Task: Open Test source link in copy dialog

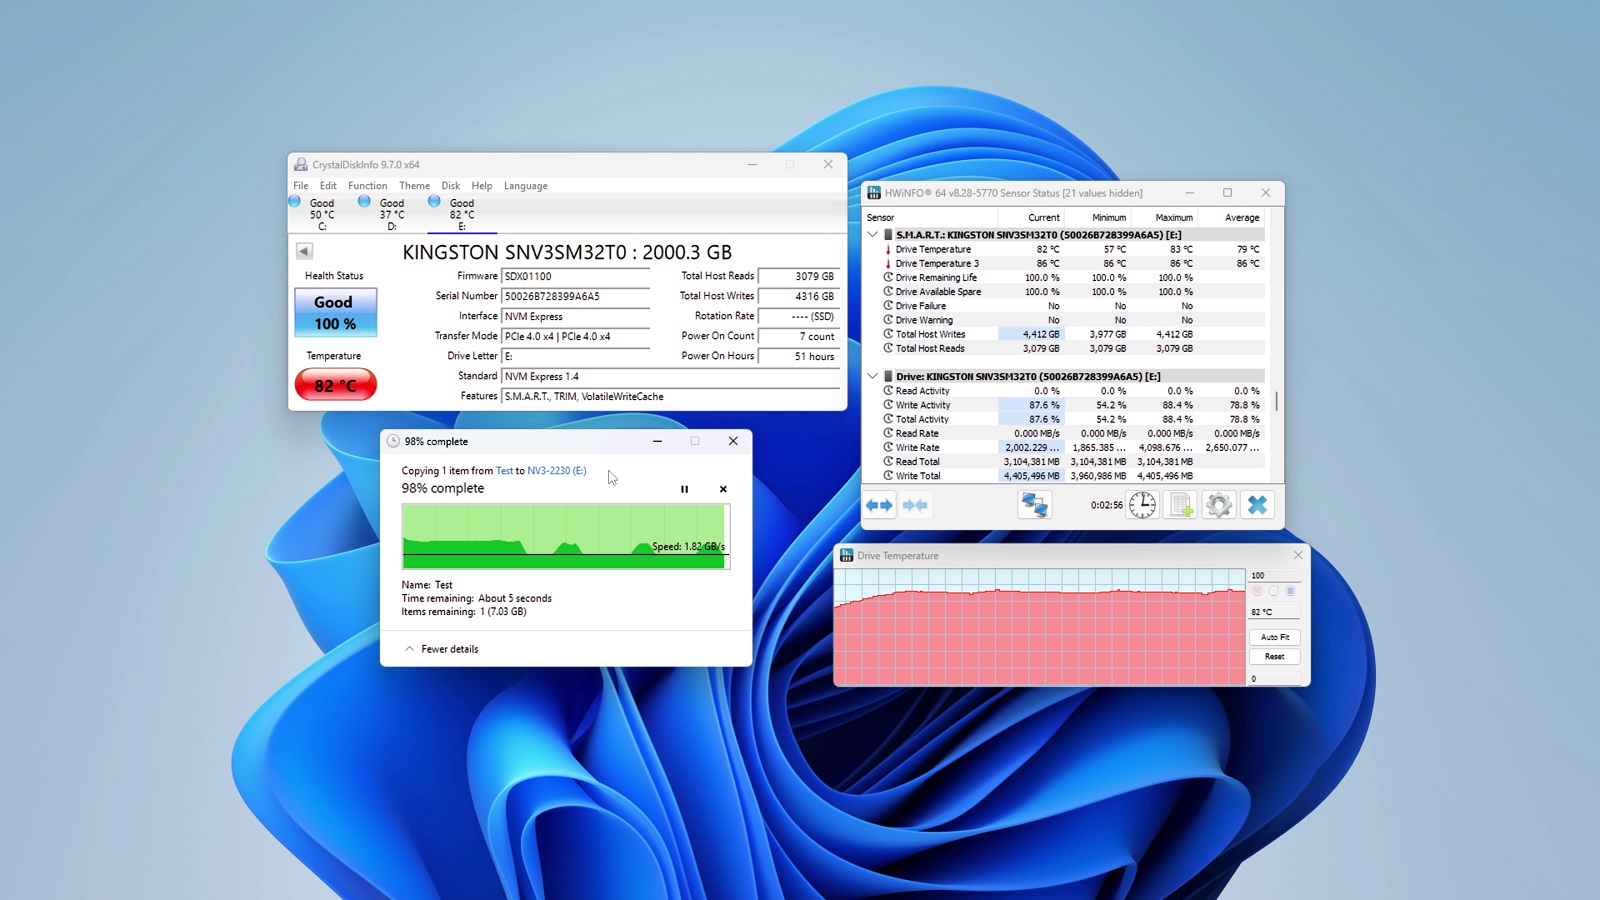Action: pyautogui.click(x=505, y=471)
